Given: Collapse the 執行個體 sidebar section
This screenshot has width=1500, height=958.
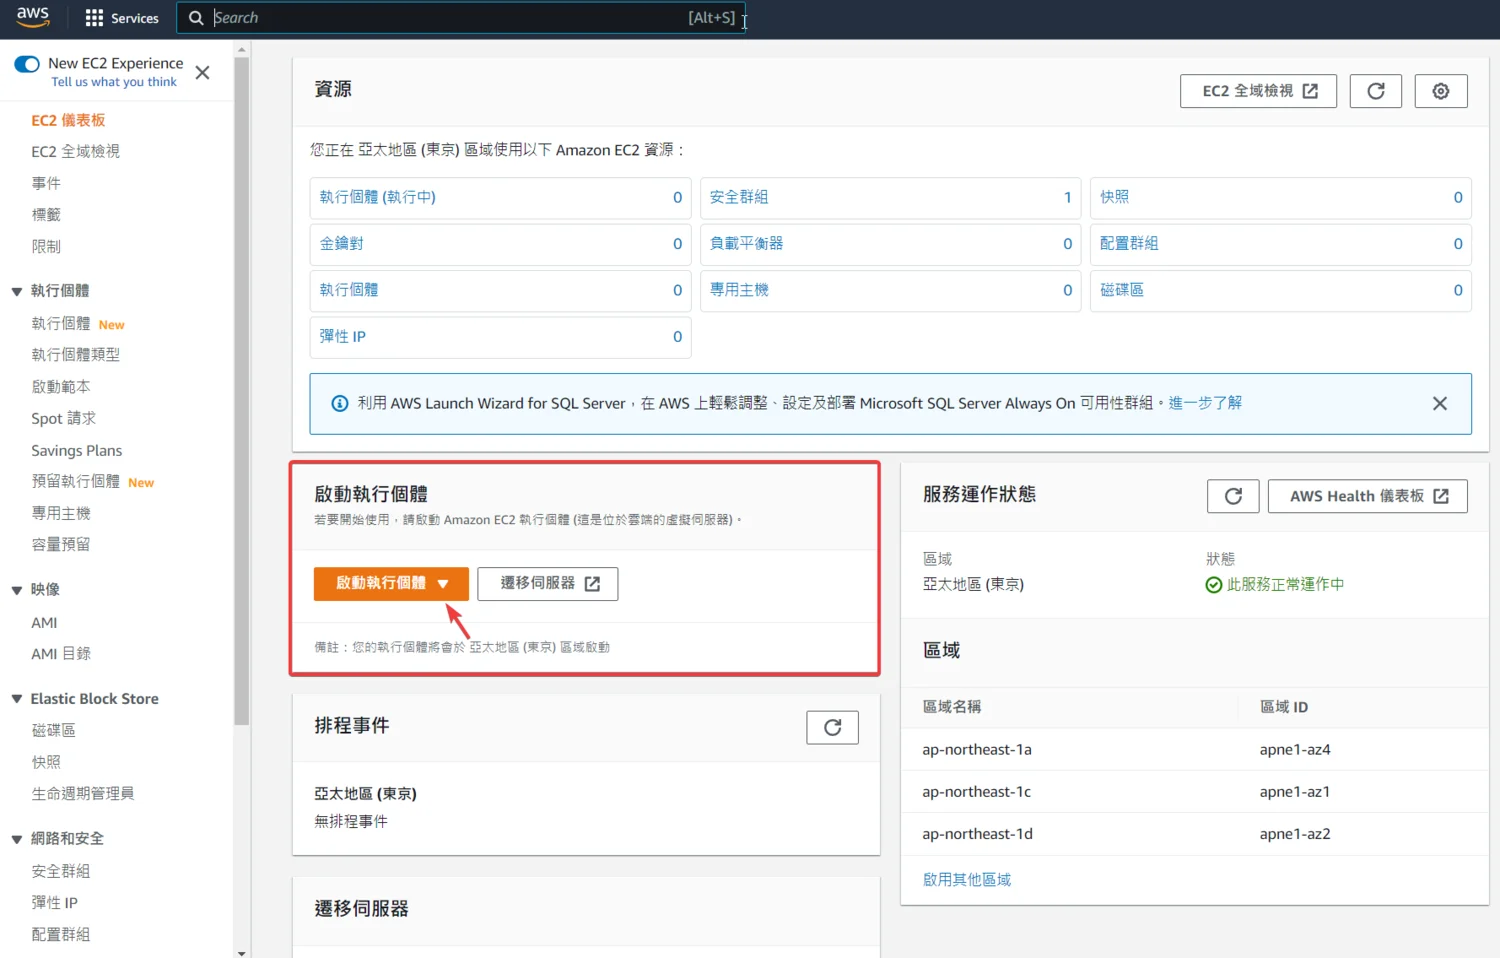Looking at the screenshot, I should pos(17,292).
